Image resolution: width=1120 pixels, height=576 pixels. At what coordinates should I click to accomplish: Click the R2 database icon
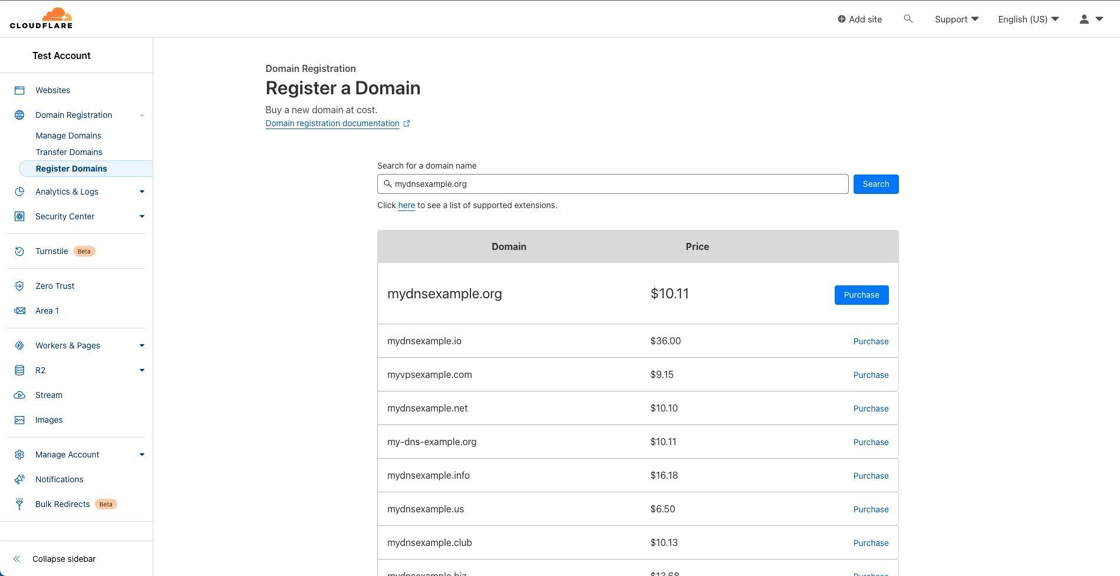(x=19, y=370)
